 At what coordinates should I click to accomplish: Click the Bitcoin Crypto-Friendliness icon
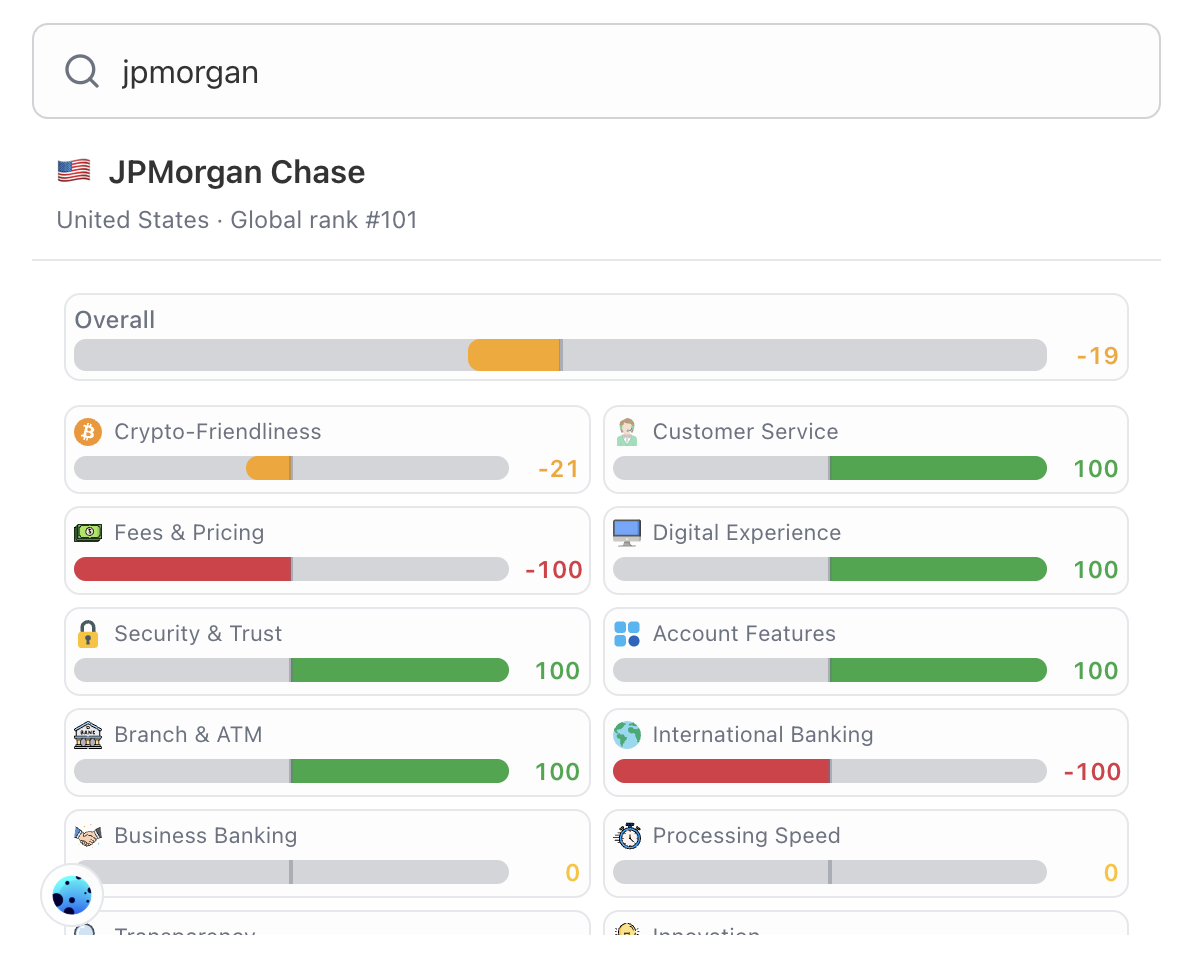(x=88, y=431)
